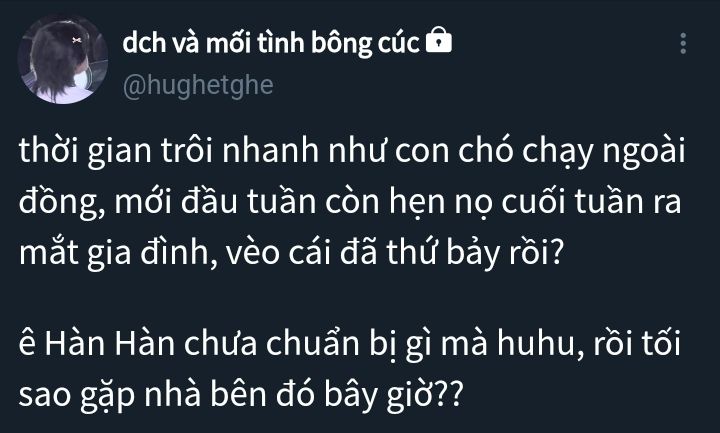Click the phrase 'thứ bảy rồi?'

474,251
